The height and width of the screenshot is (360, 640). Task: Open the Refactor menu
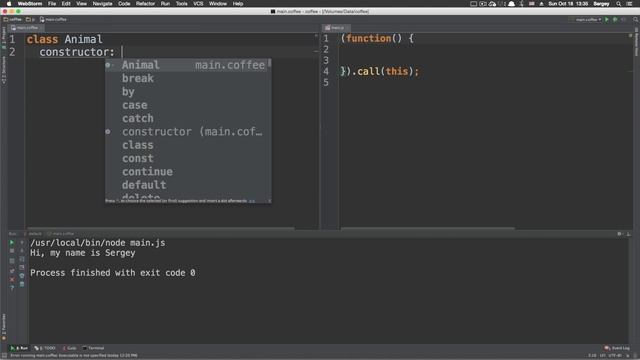pyautogui.click(x=145, y=4)
